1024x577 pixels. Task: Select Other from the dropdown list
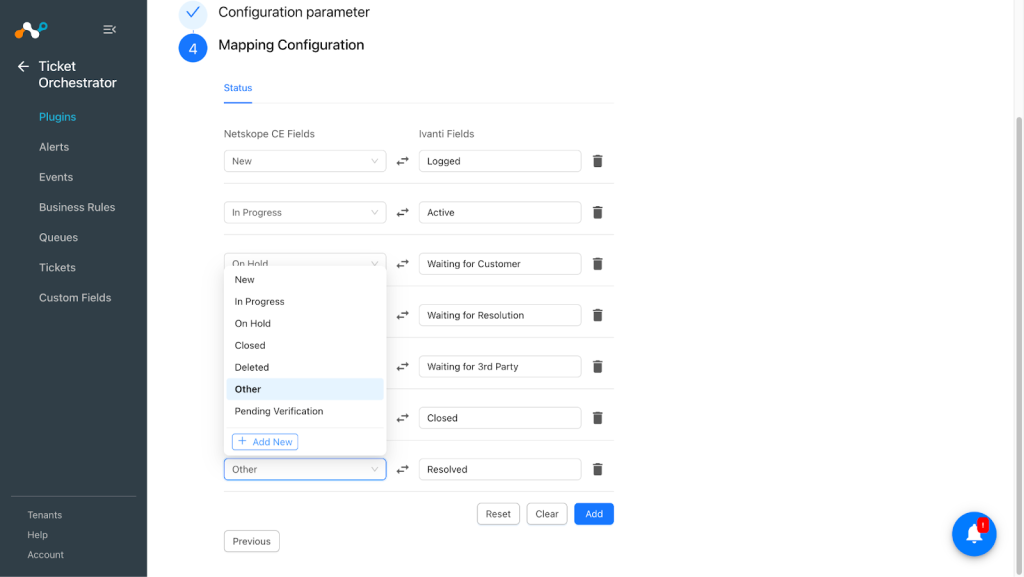click(305, 389)
